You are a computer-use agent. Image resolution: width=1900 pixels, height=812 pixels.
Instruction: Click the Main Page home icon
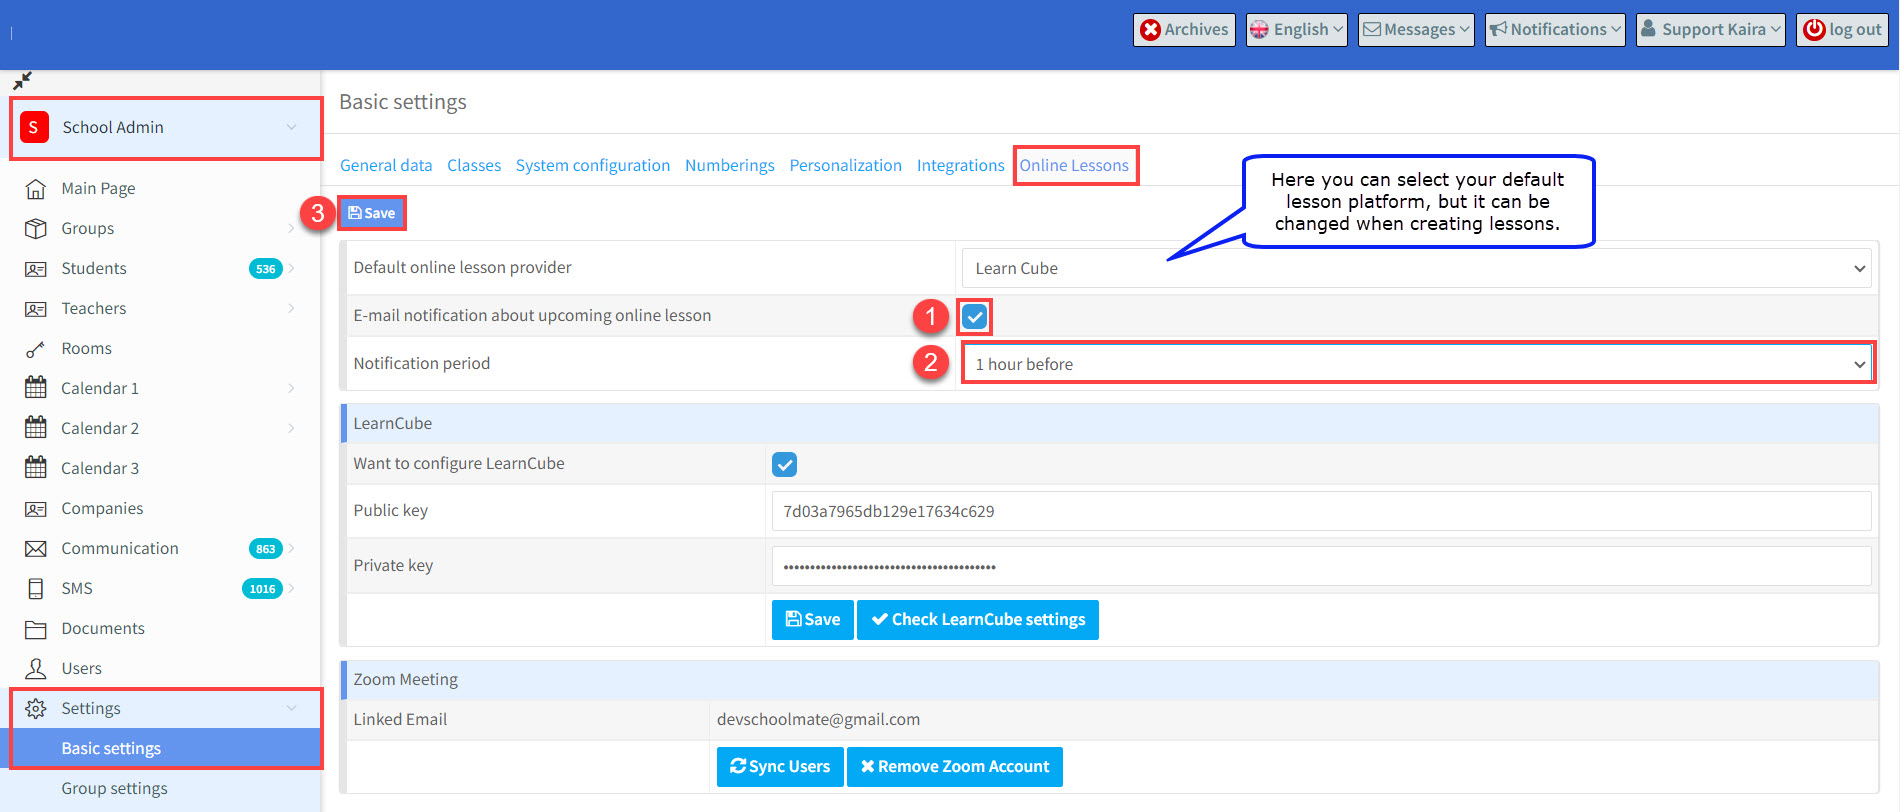click(x=35, y=188)
